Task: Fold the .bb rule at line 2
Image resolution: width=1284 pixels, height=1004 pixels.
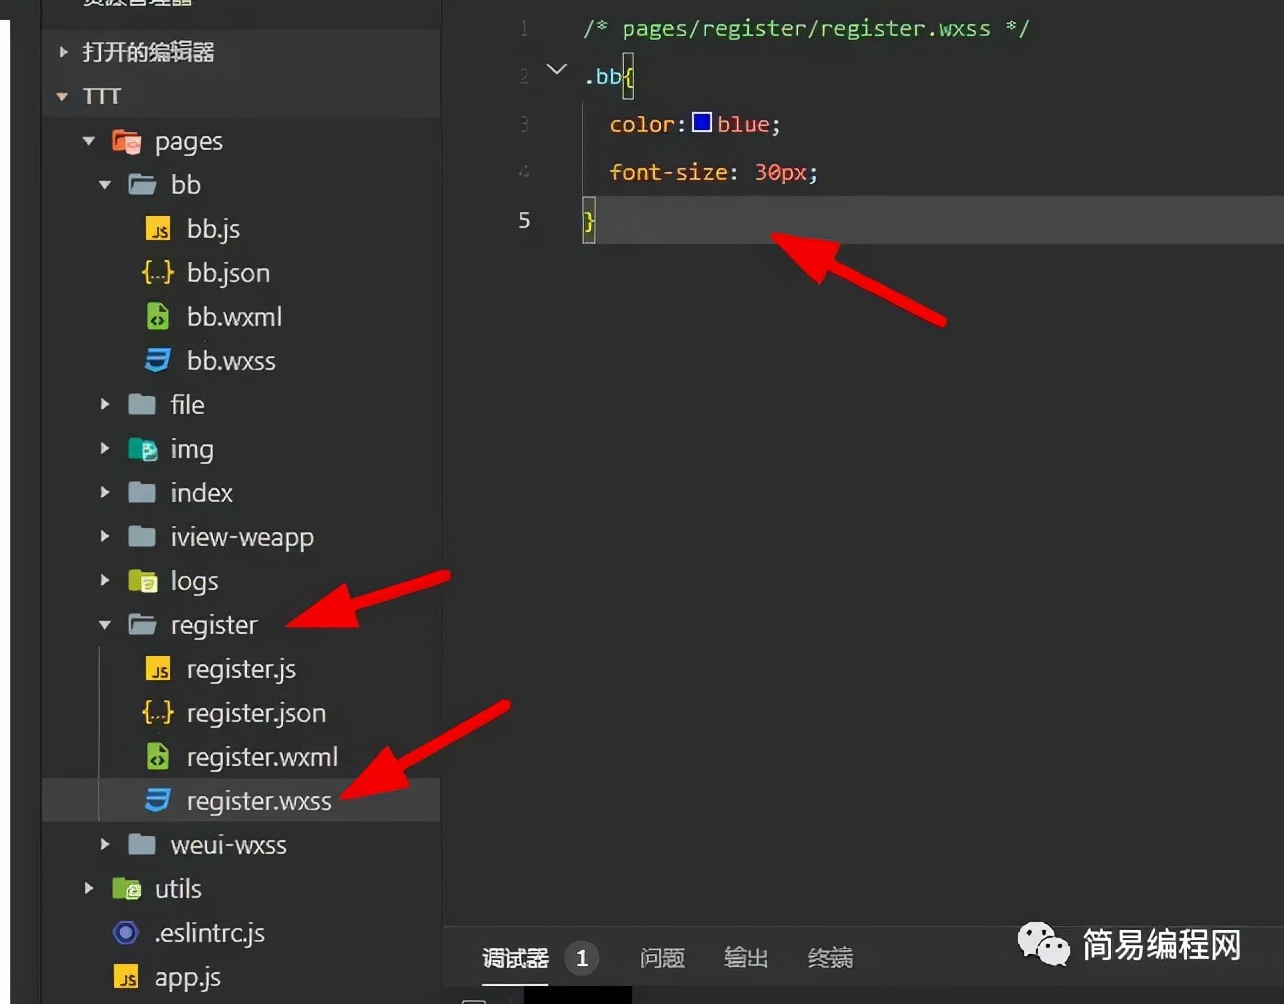Action: (x=557, y=70)
